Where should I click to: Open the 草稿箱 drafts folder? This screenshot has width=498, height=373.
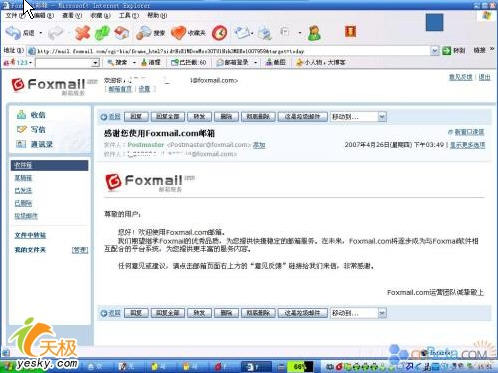point(23,178)
